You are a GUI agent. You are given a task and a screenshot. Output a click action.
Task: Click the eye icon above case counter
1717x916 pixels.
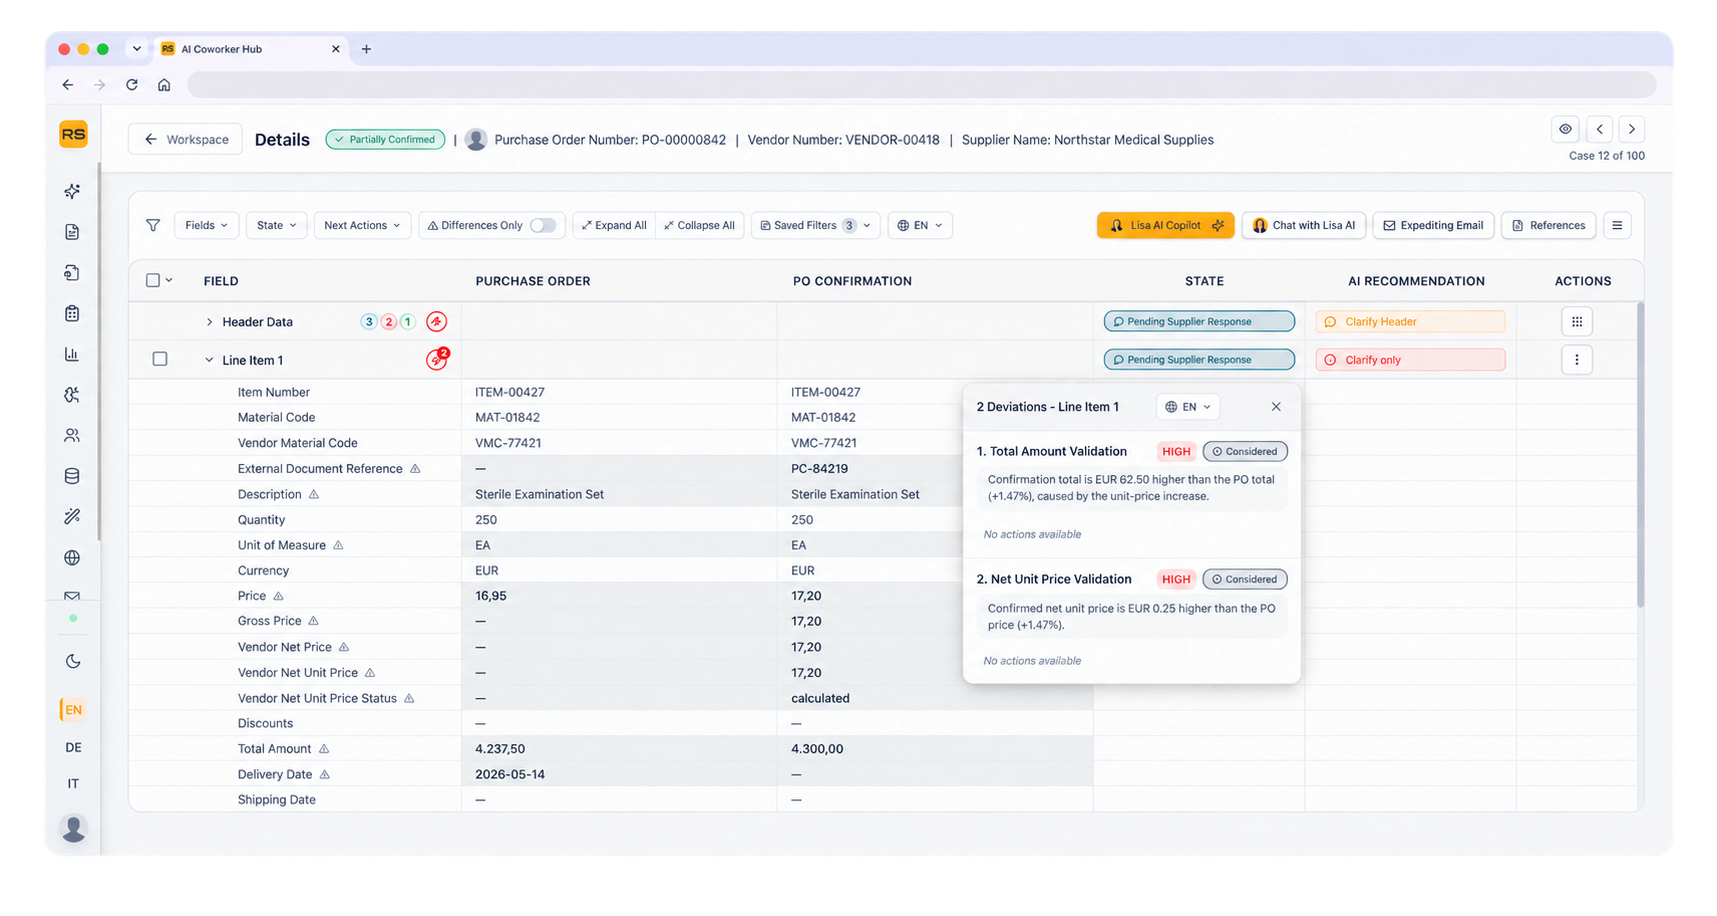(1565, 129)
